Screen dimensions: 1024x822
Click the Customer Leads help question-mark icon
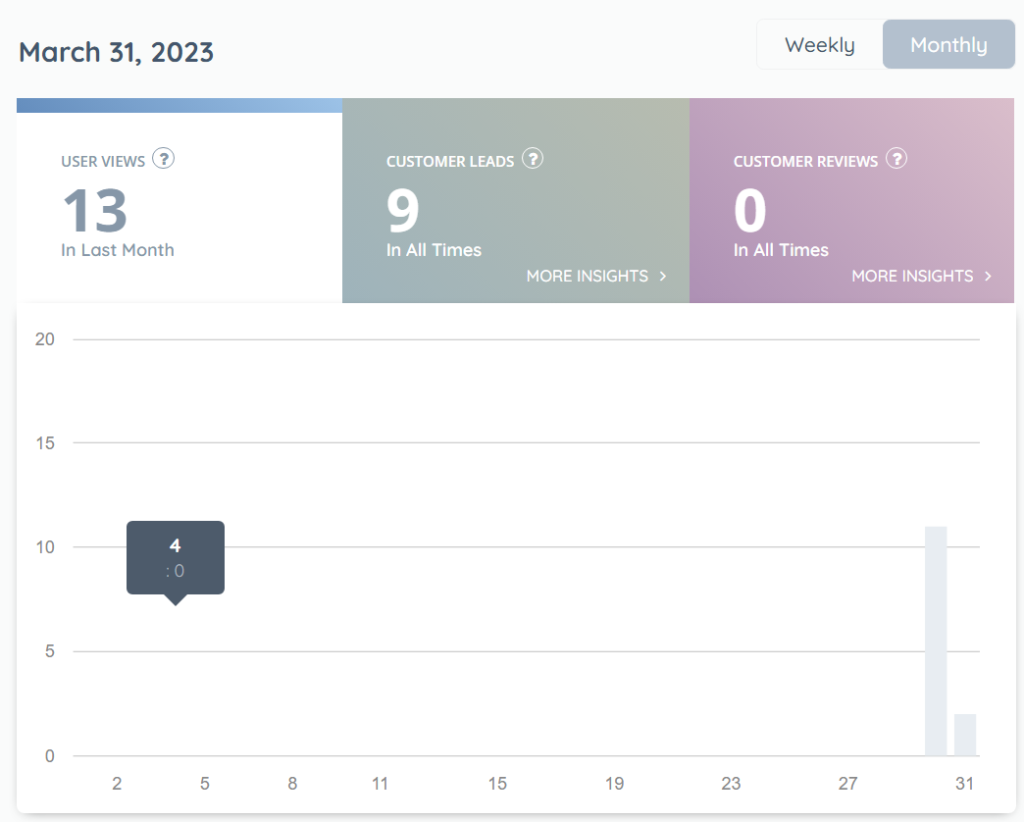[x=533, y=159]
